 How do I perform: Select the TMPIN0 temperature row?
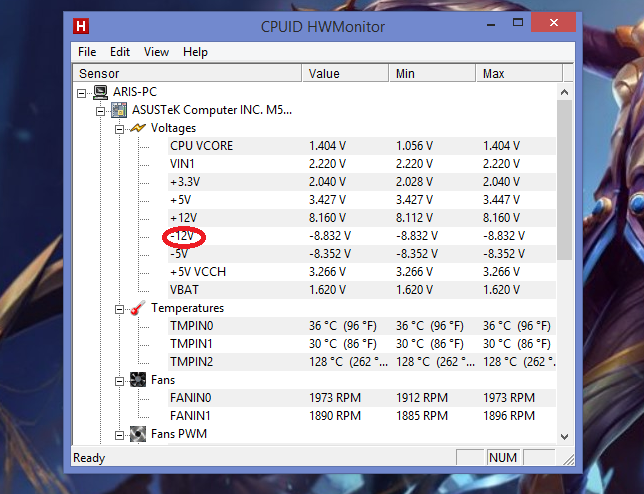pos(361,326)
